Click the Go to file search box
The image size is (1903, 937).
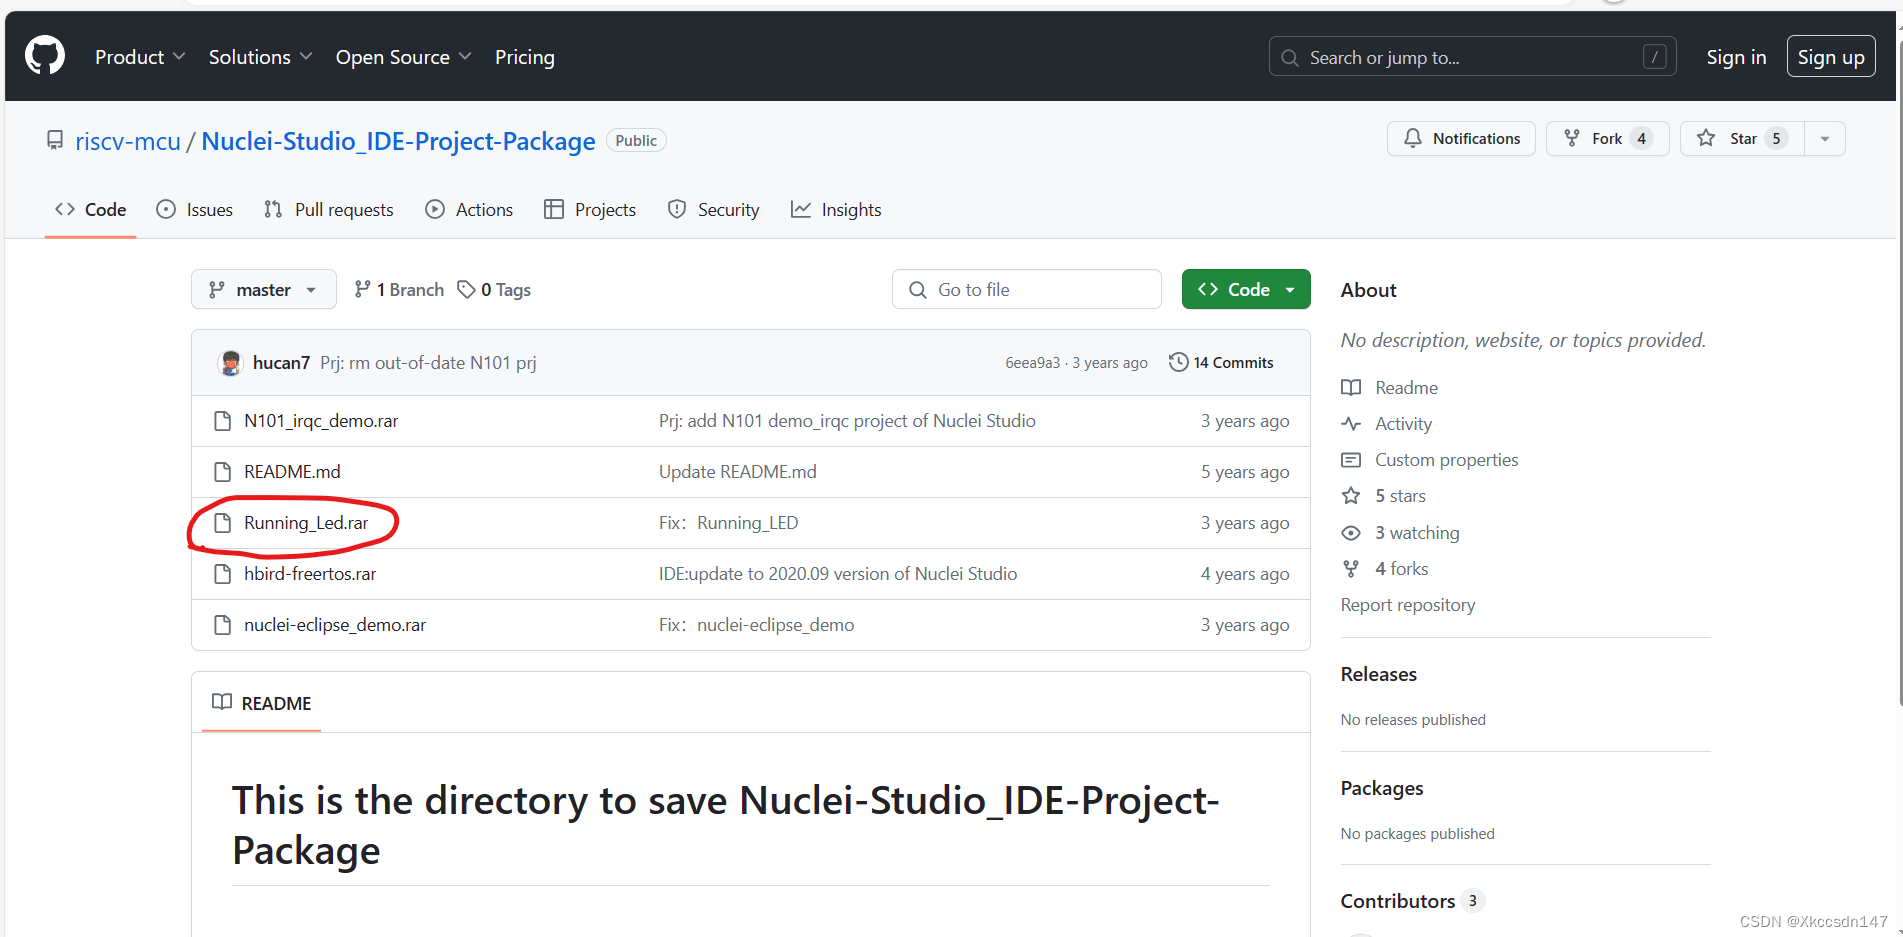1027,289
